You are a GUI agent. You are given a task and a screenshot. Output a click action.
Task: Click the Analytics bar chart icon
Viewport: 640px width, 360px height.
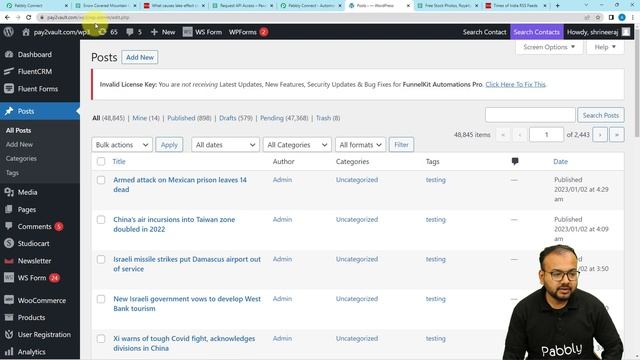click(x=9, y=351)
